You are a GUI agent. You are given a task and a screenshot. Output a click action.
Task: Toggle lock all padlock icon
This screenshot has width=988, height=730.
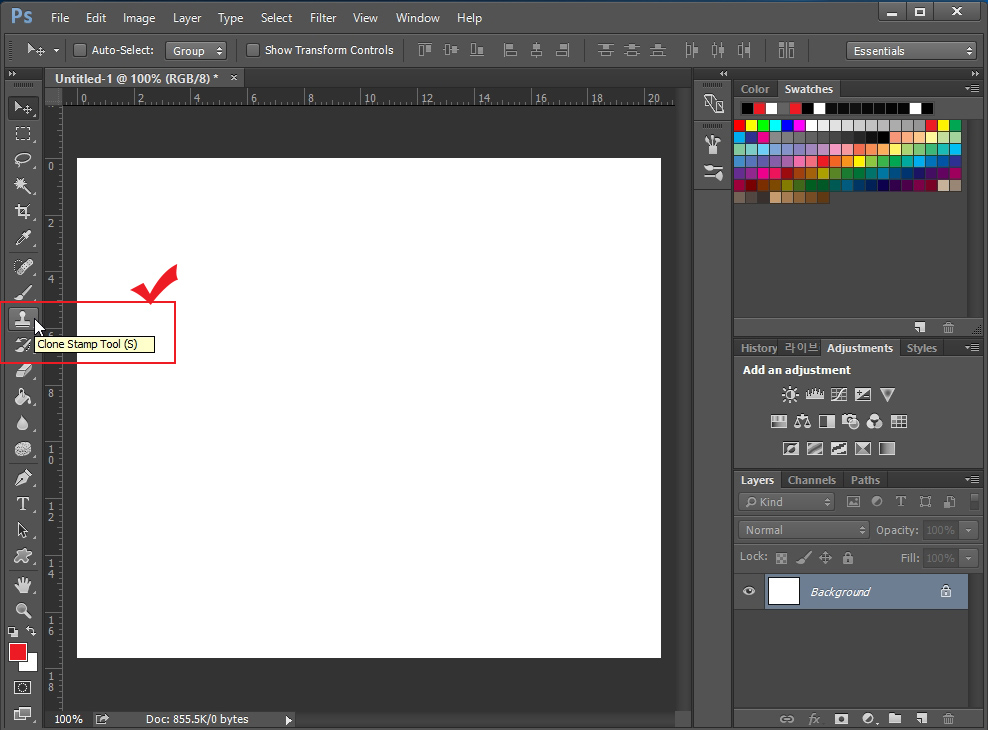(x=848, y=558)
